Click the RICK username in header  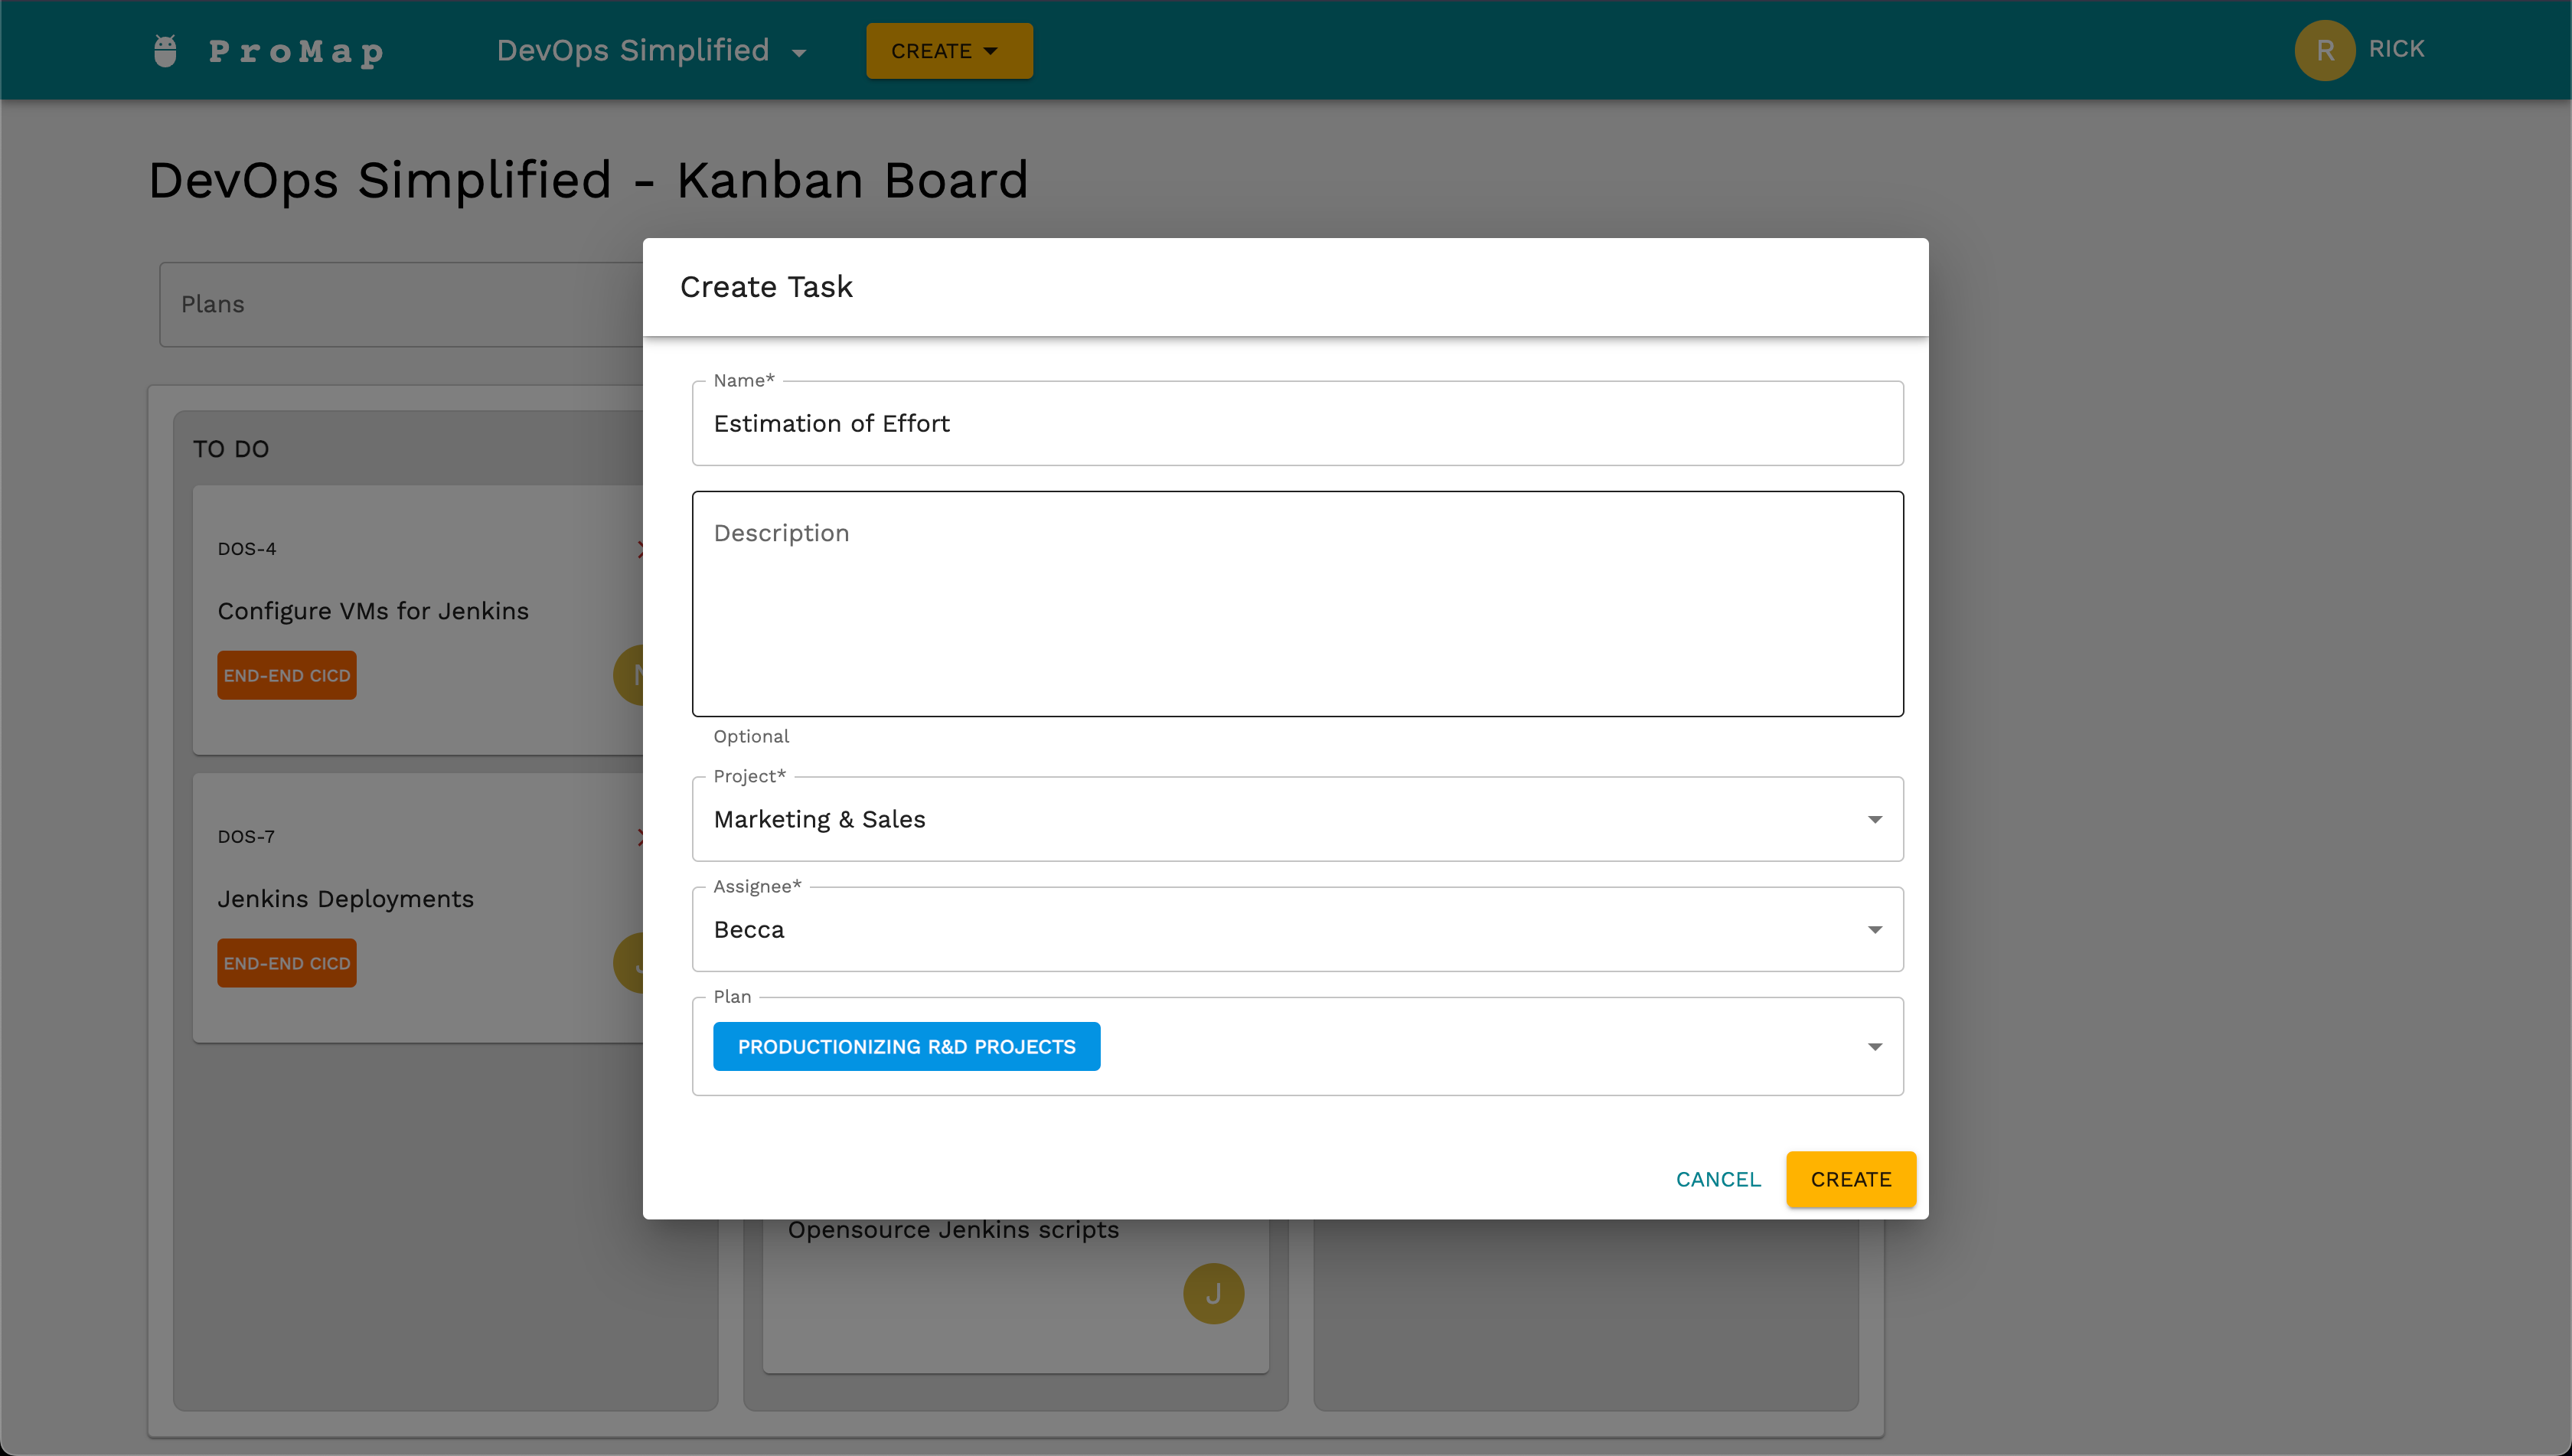pos(2396,49)
